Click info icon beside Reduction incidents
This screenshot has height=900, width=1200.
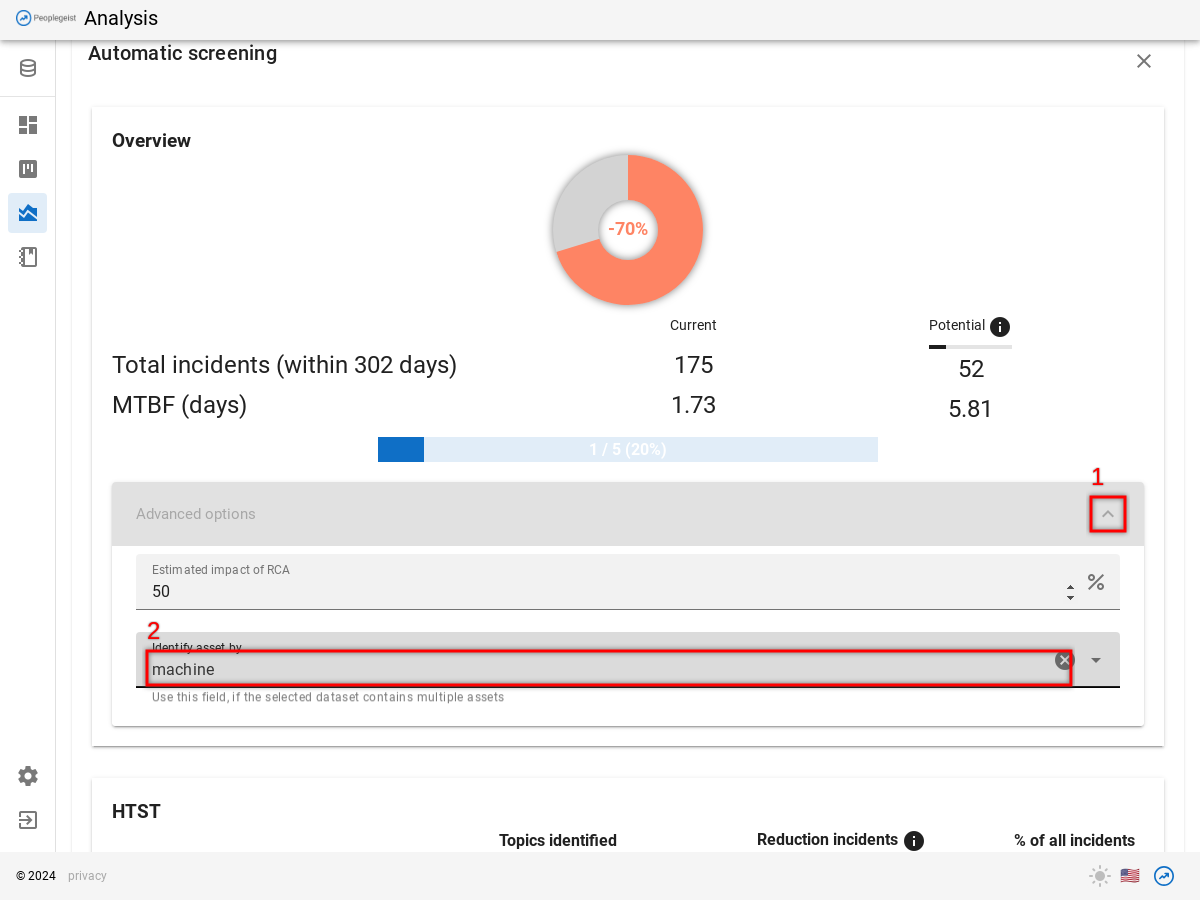point(914,841)
